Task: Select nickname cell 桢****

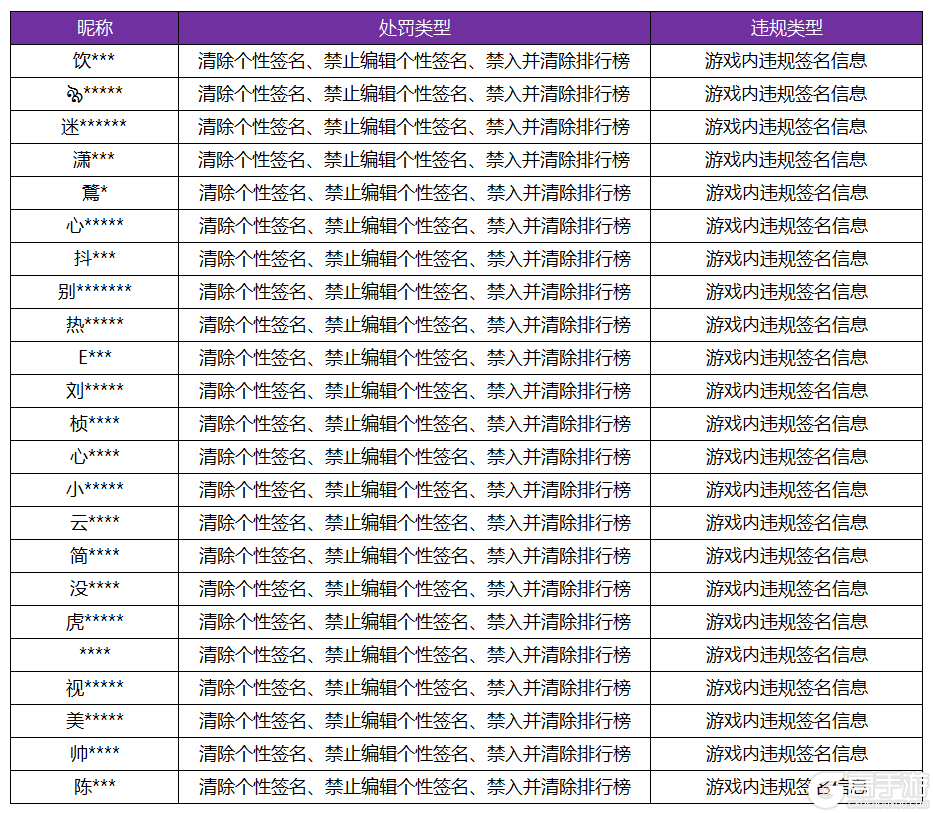Action: (x=94, y=424)
